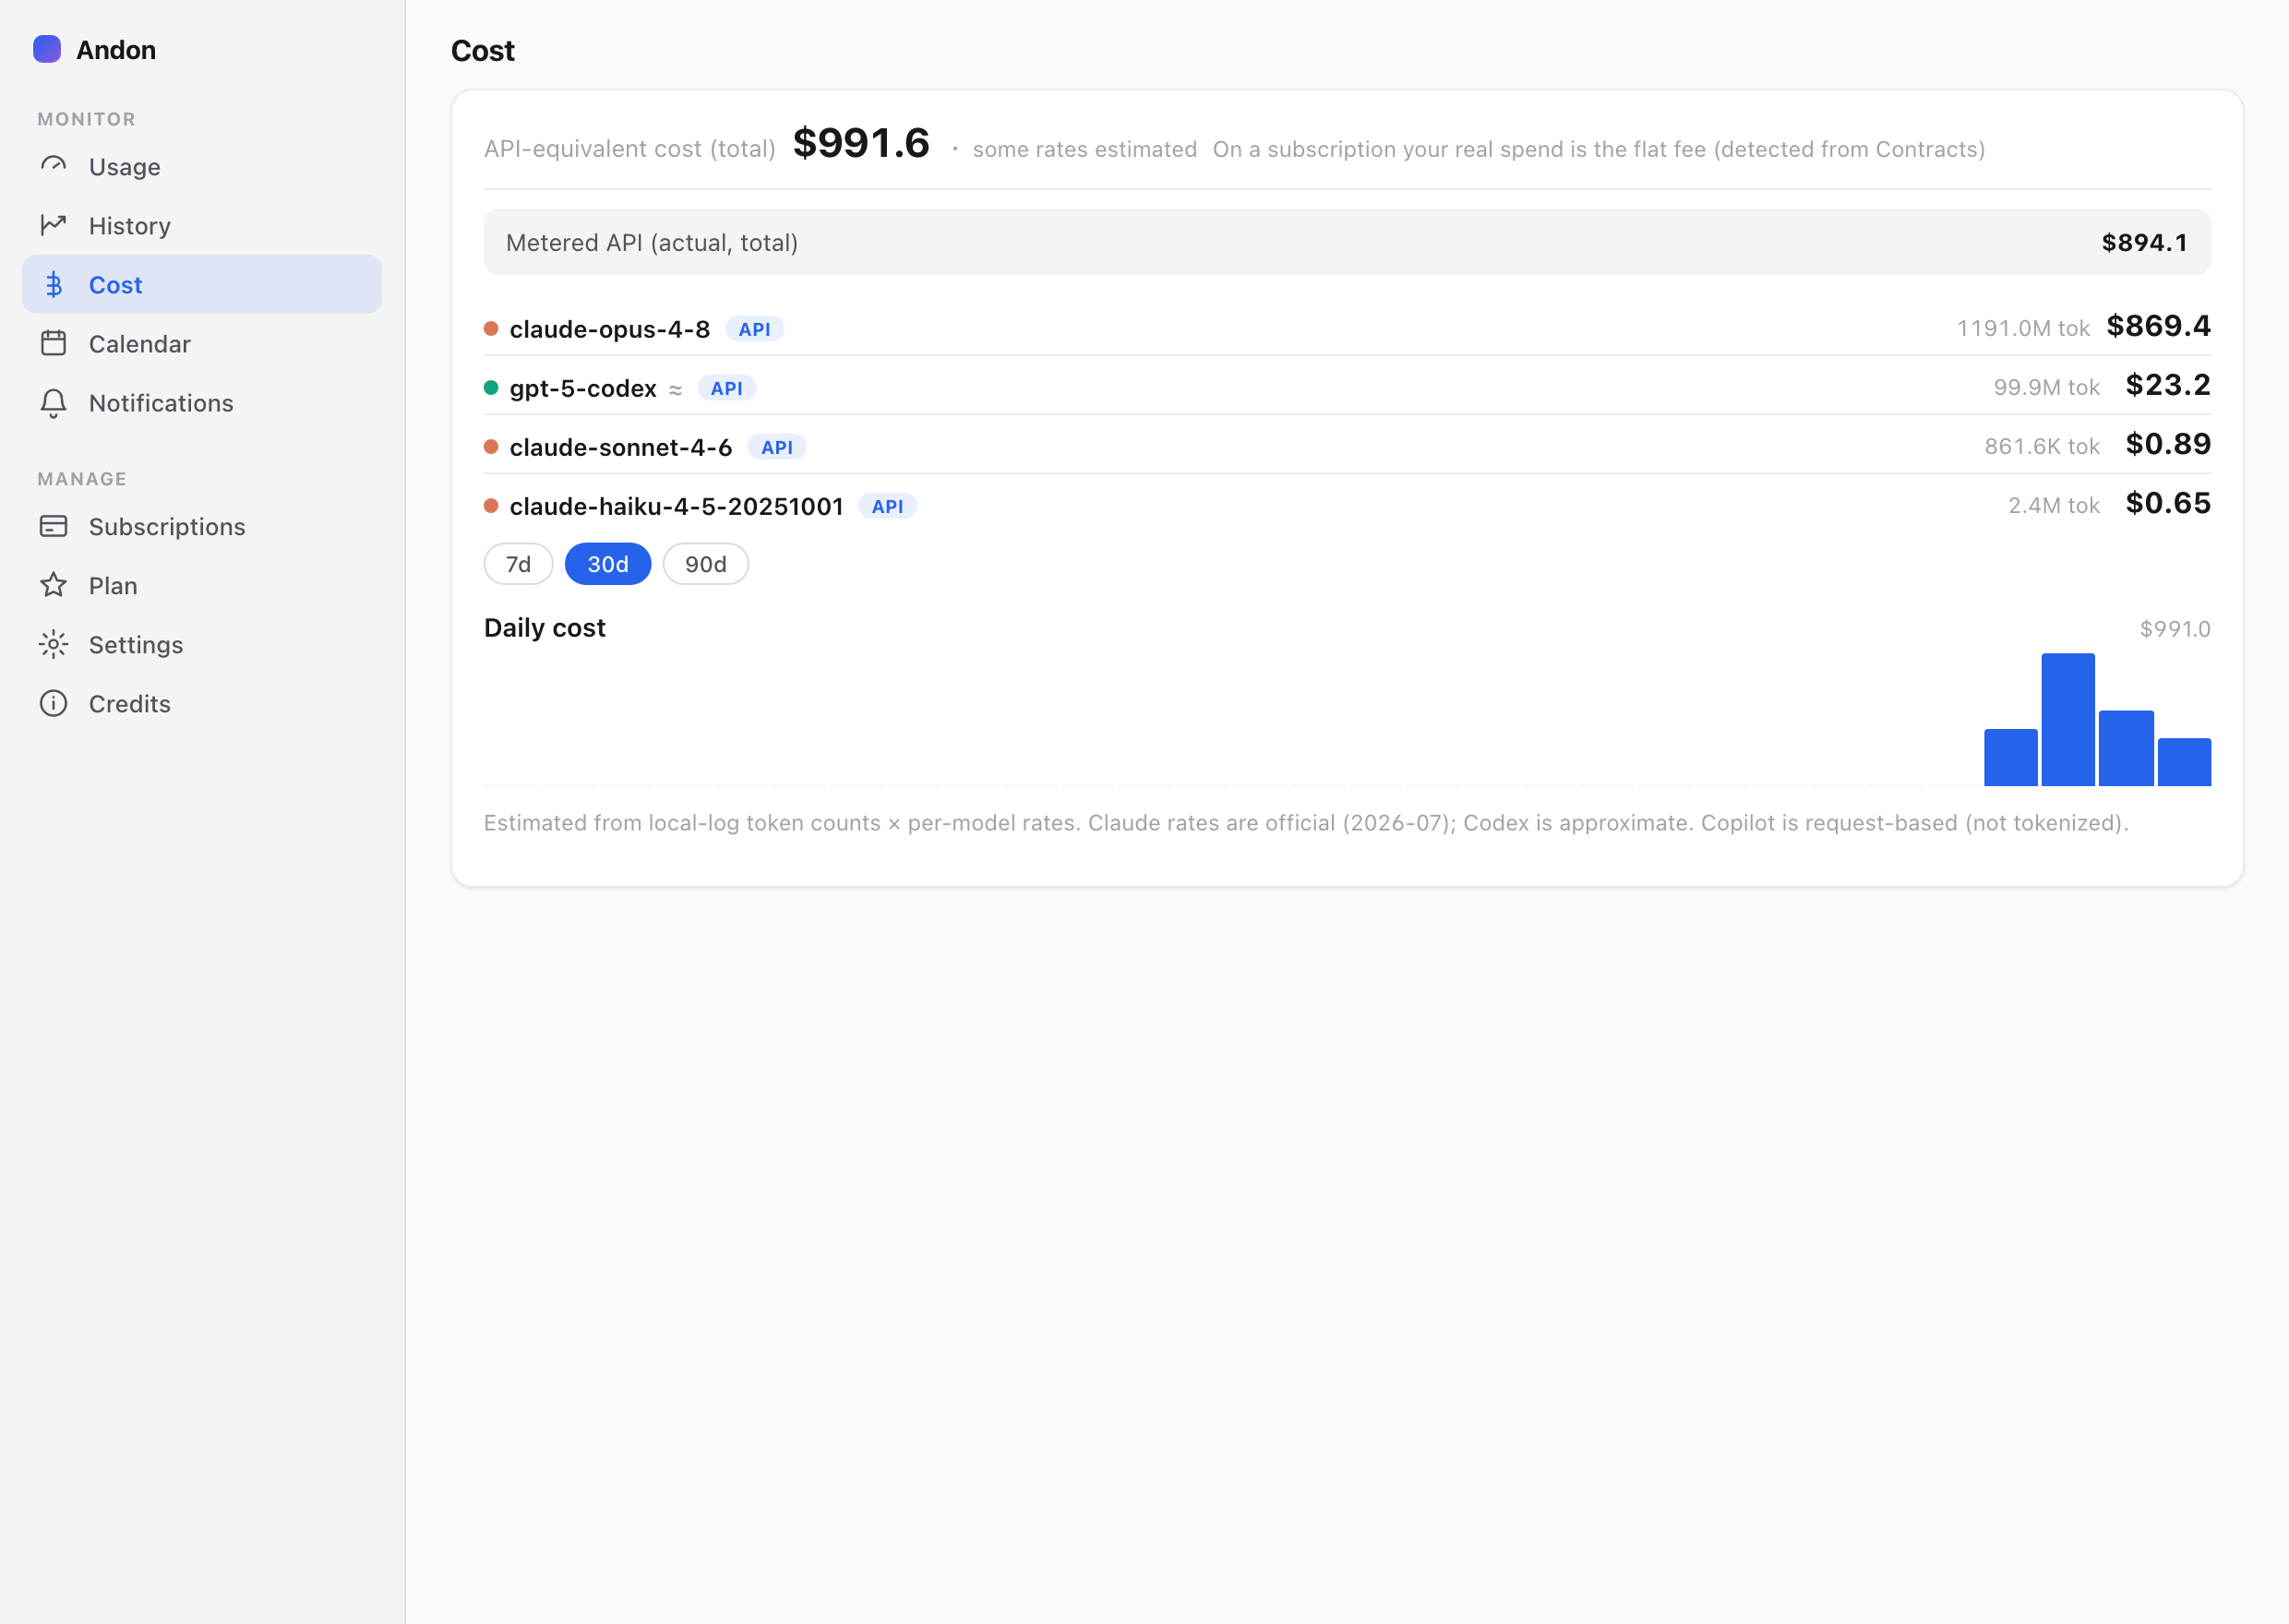The height and width of the screenshot is (1624, 2289).
Task: Click the 2.4M tok count
Action: (x=2053, y=505)
